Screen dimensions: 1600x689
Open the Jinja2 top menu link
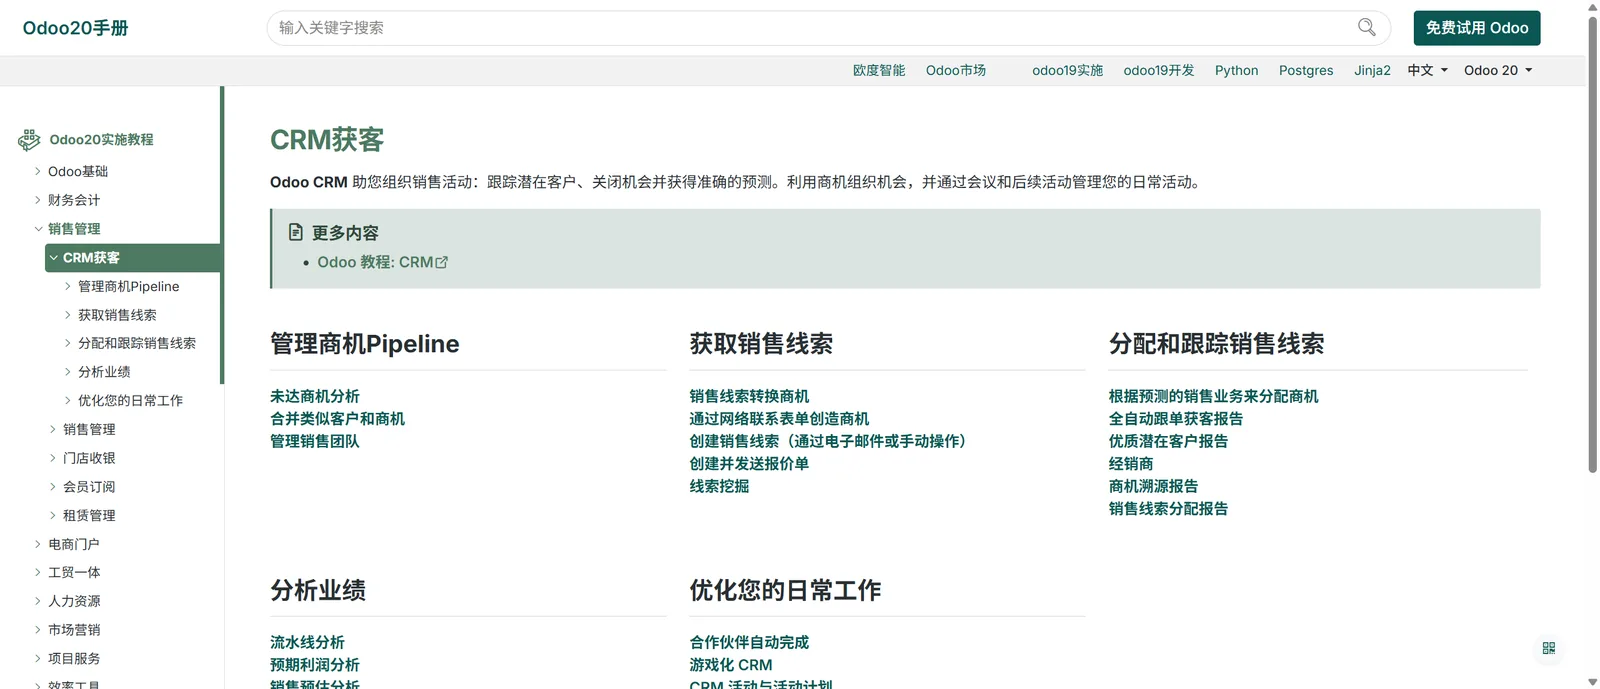point(1372,70)
